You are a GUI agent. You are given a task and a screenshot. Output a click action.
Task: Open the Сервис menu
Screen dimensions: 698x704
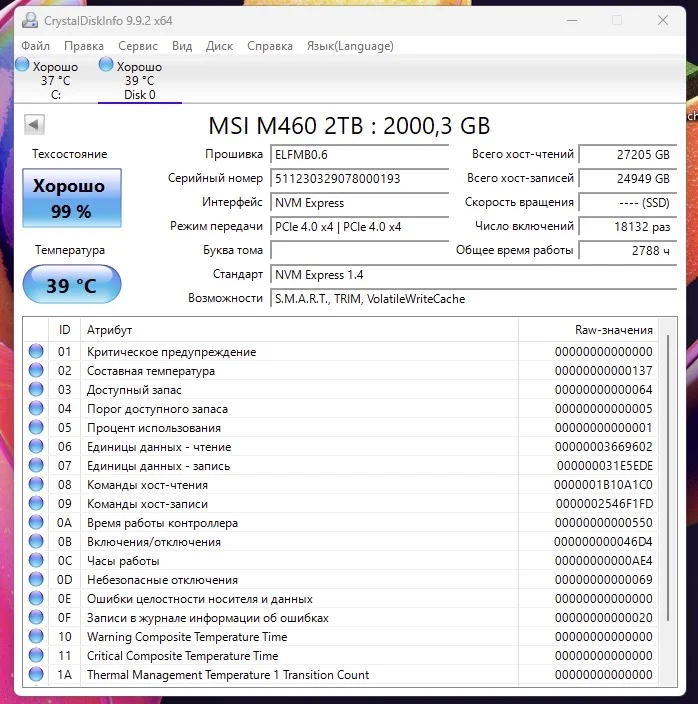click(x=138, y=46)
